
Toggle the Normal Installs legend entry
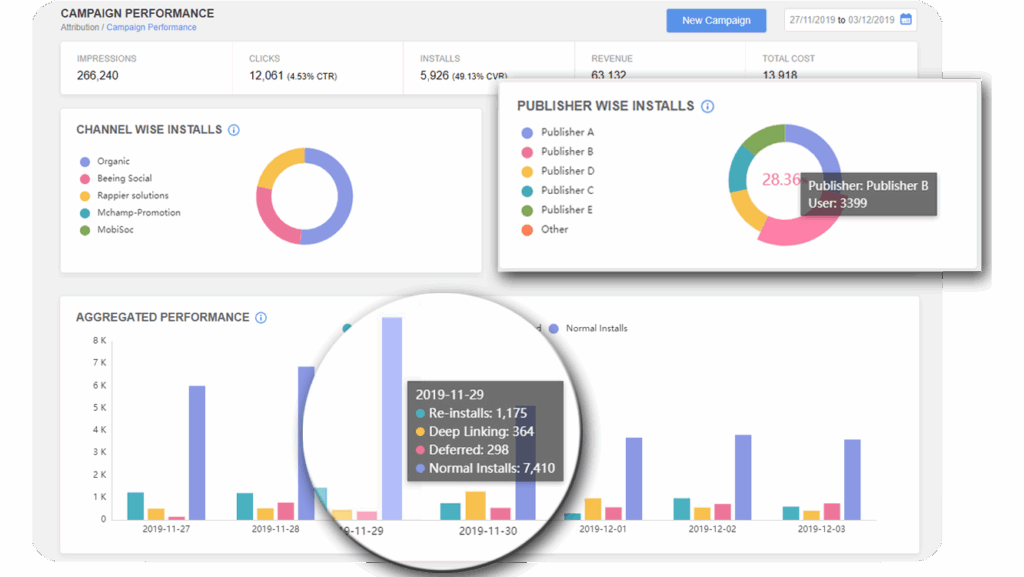pyautogui.click(x=588, y=328)
